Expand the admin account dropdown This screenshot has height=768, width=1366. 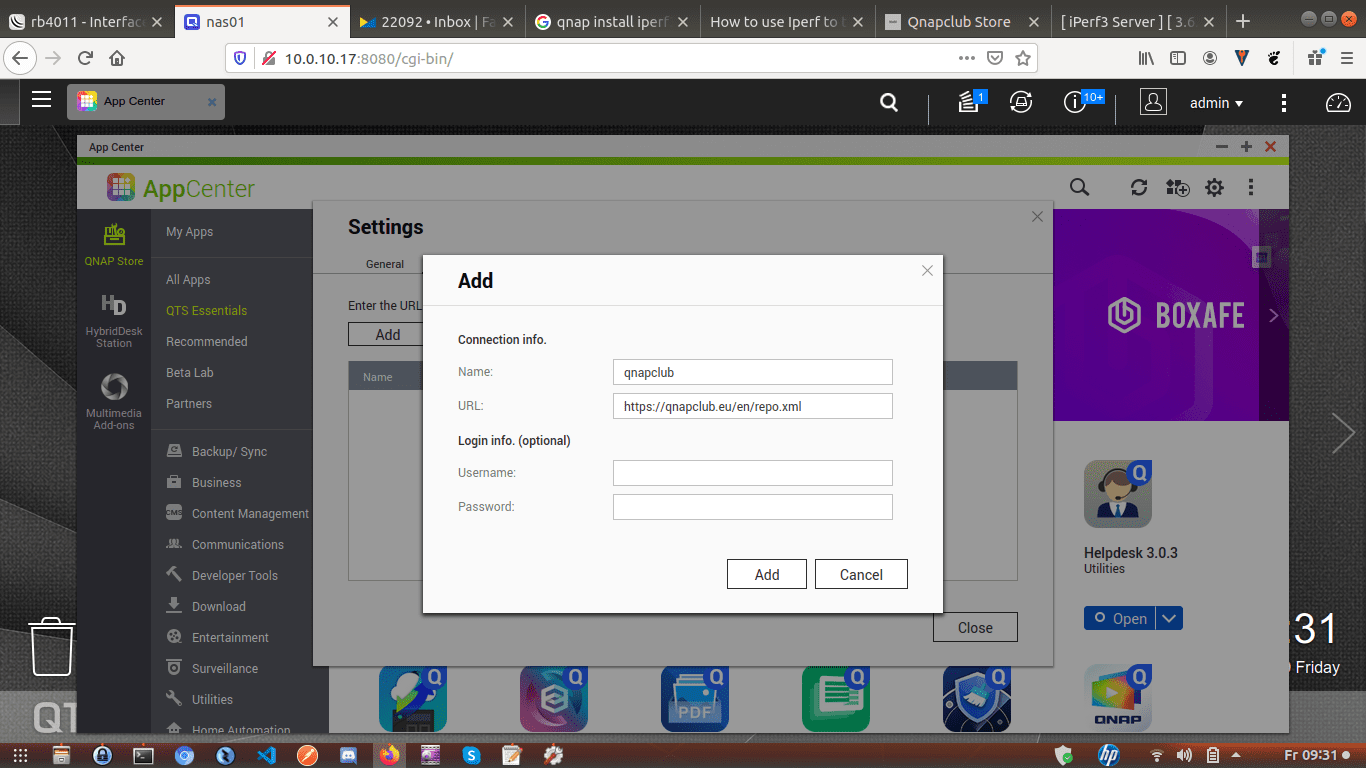tap(1216, 103)
